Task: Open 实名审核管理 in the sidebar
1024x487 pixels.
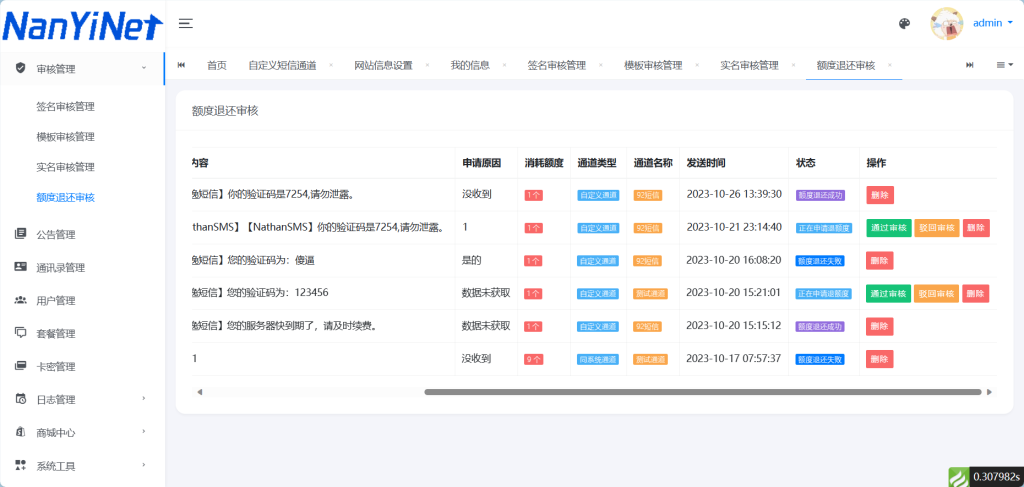Action: point(65,167)
